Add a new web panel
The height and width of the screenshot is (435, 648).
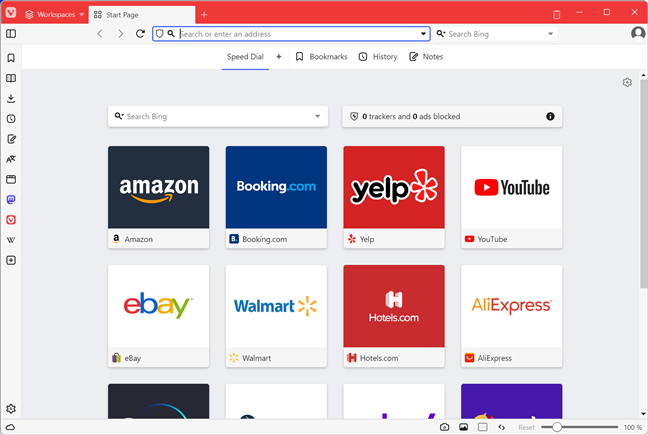click(11, 260)
